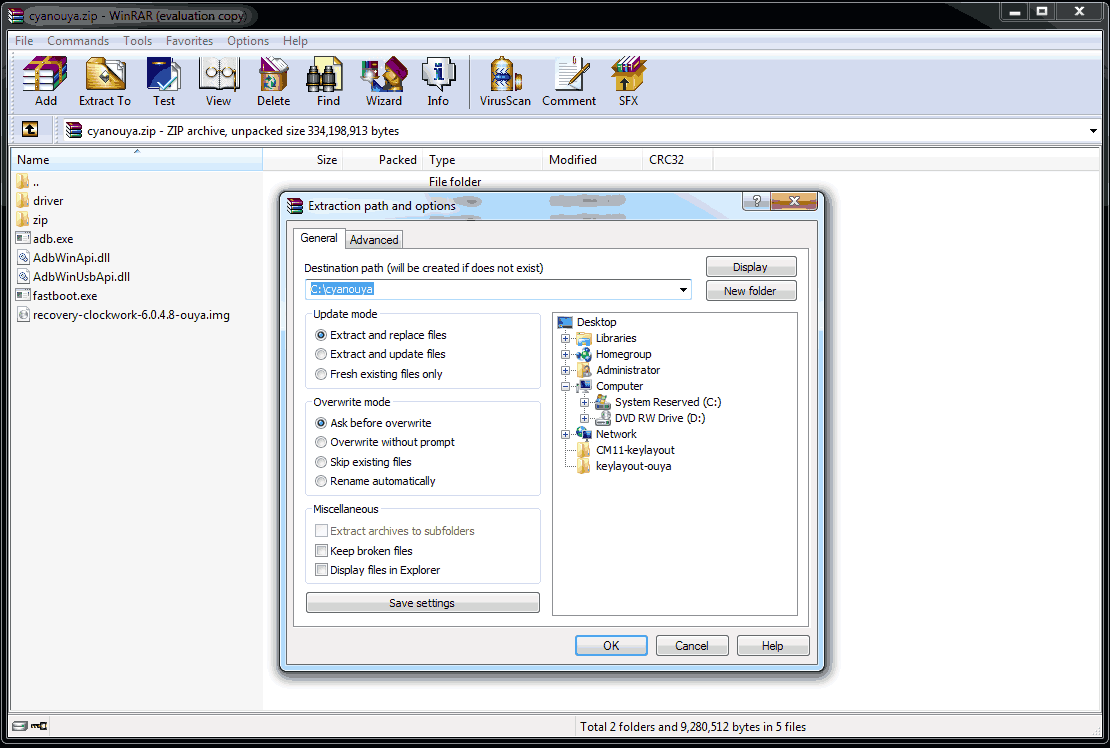Image resolution: width=1110 pixels, height=748 pixels.
Task: Expand System Reserved (C:) drive node
Action: pos(584,402)
